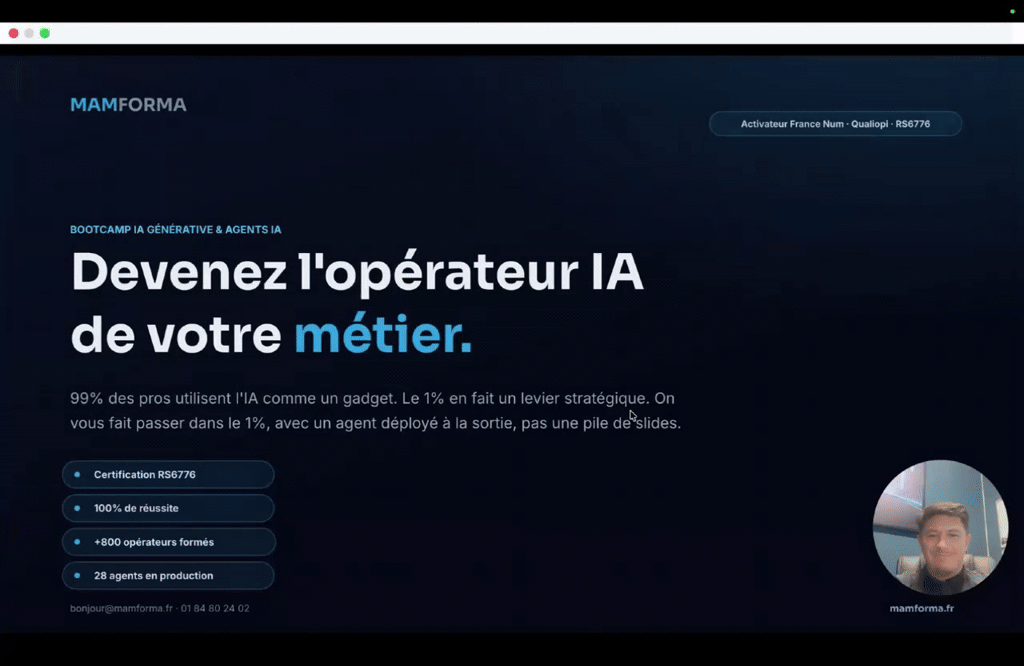Click the Devenez l'opérateur IA heading line

tap(357, 272)
